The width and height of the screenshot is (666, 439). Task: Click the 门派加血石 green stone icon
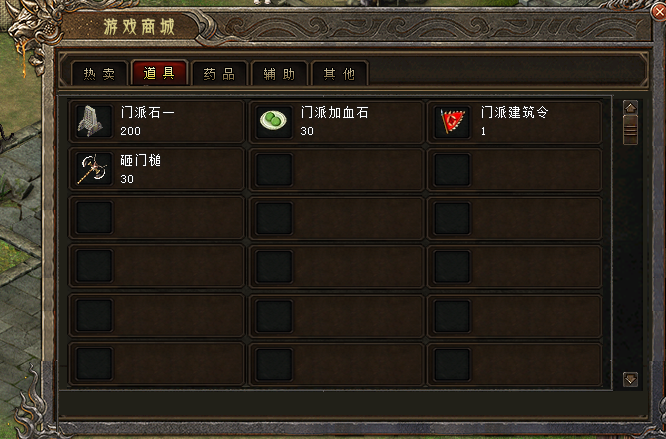click(274, 121)
